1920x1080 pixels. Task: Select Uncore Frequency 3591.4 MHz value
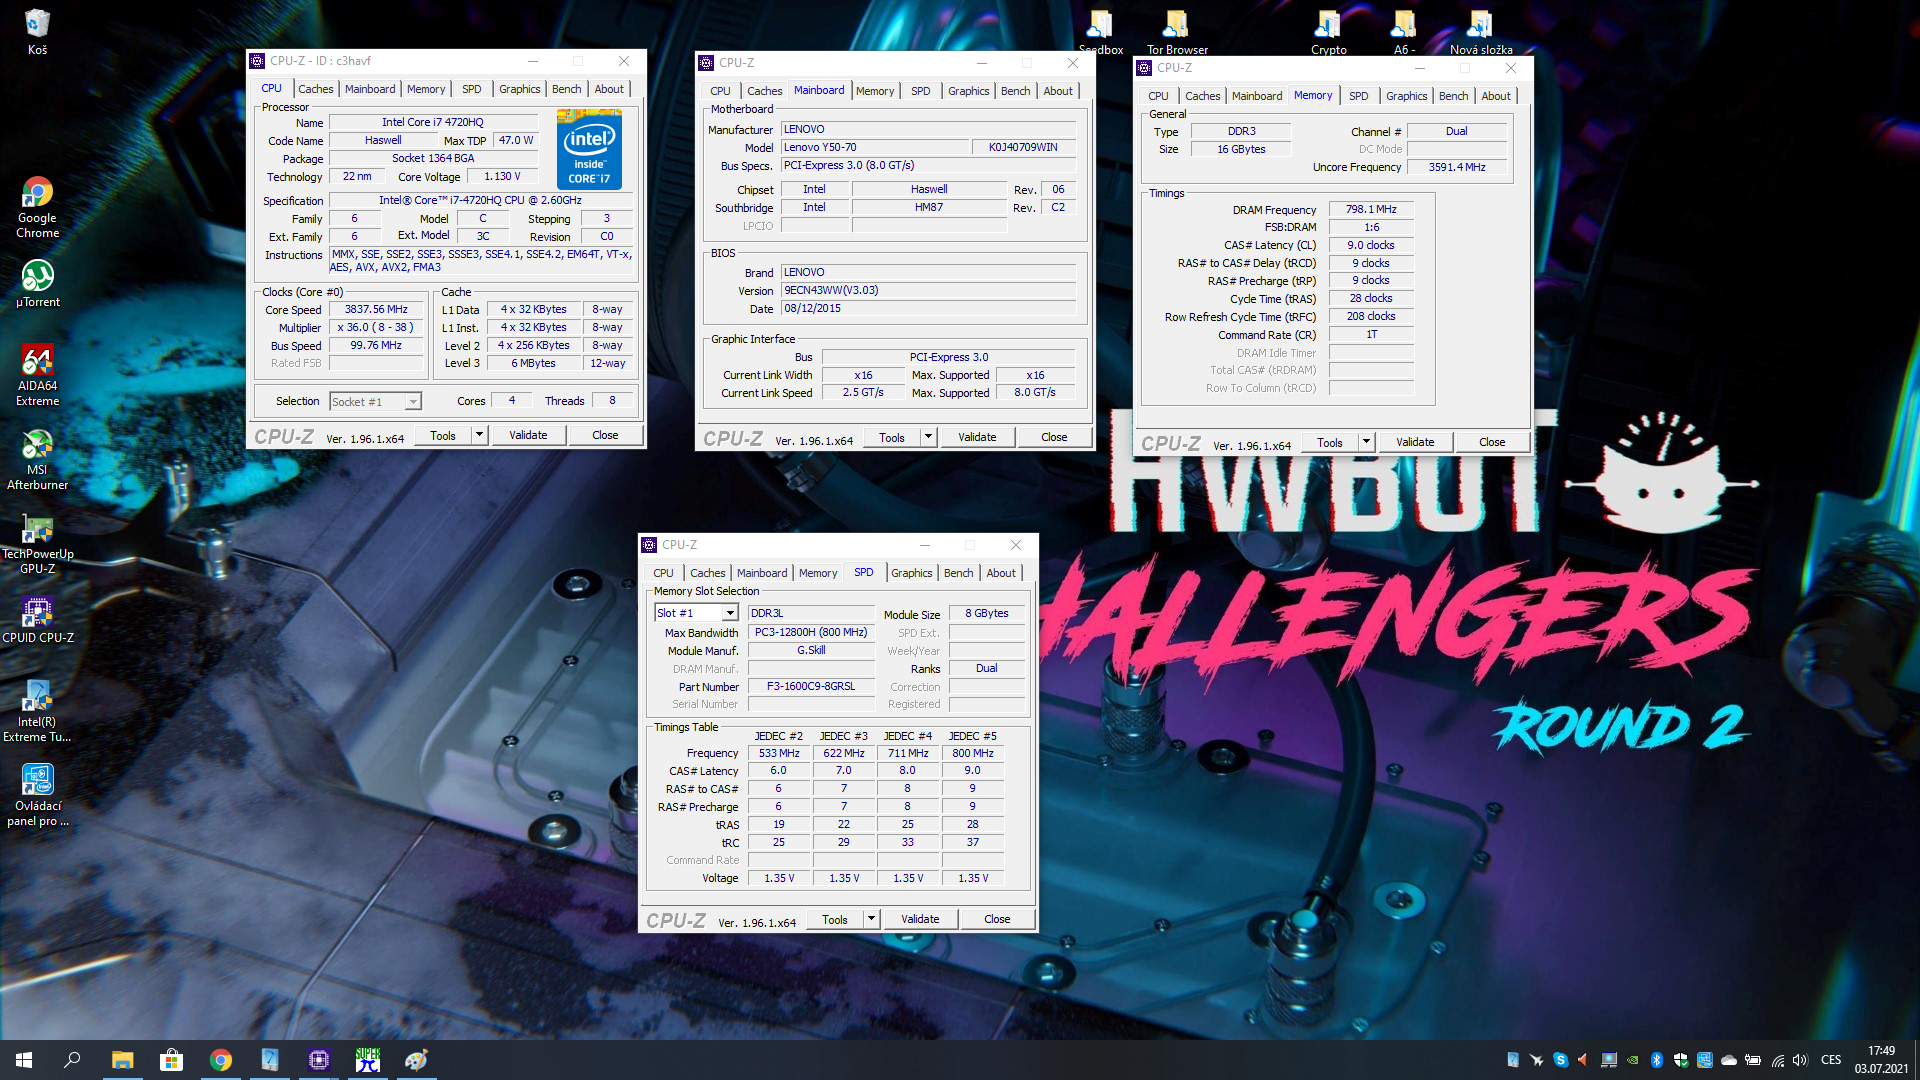point(1457,168)
